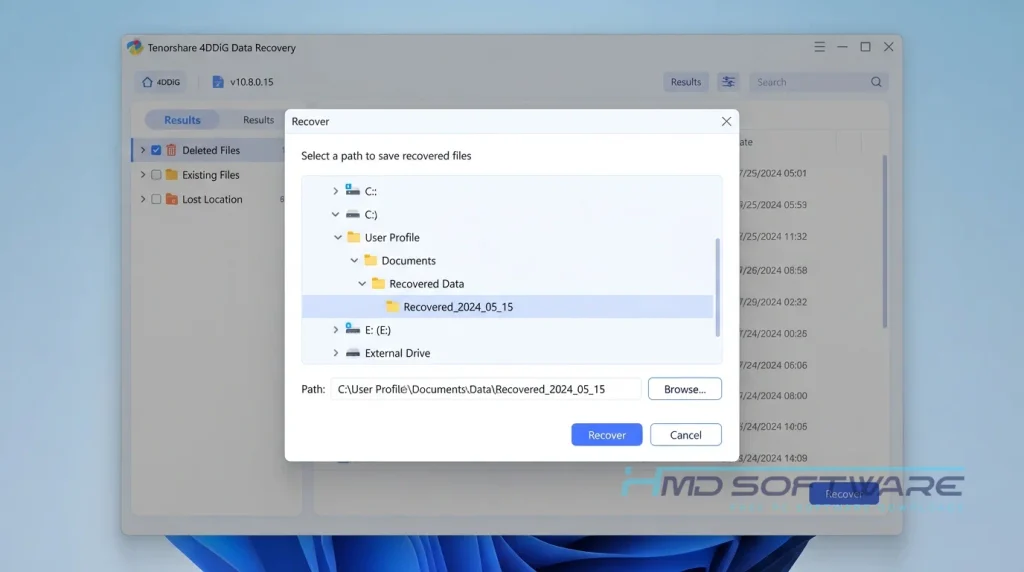Viewport: 1024px width, 572px height.
Task: Switch to the highlighted Results tab
Action: click(182, 120)
